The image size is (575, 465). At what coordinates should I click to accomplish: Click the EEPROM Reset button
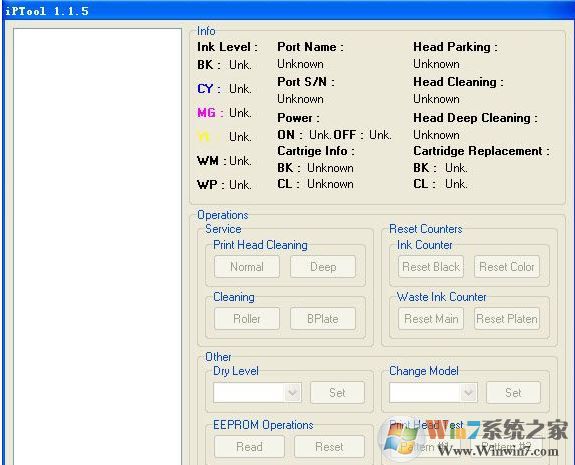click(329, 447)
